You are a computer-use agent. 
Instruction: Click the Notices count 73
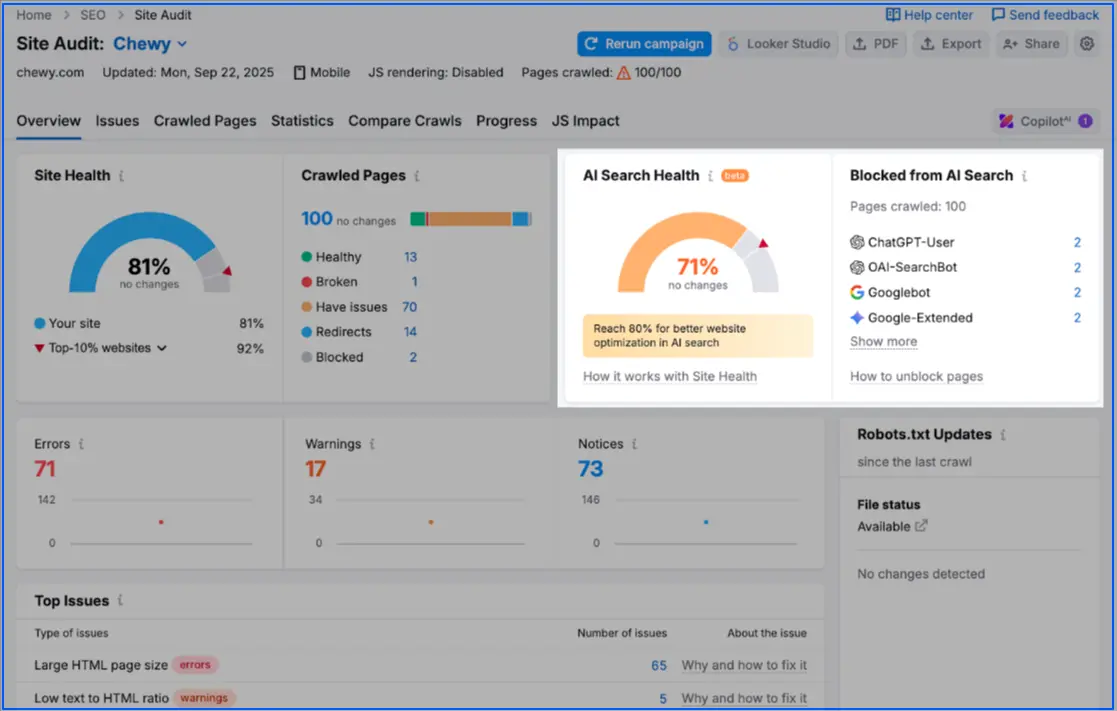(x=591, y=469)
